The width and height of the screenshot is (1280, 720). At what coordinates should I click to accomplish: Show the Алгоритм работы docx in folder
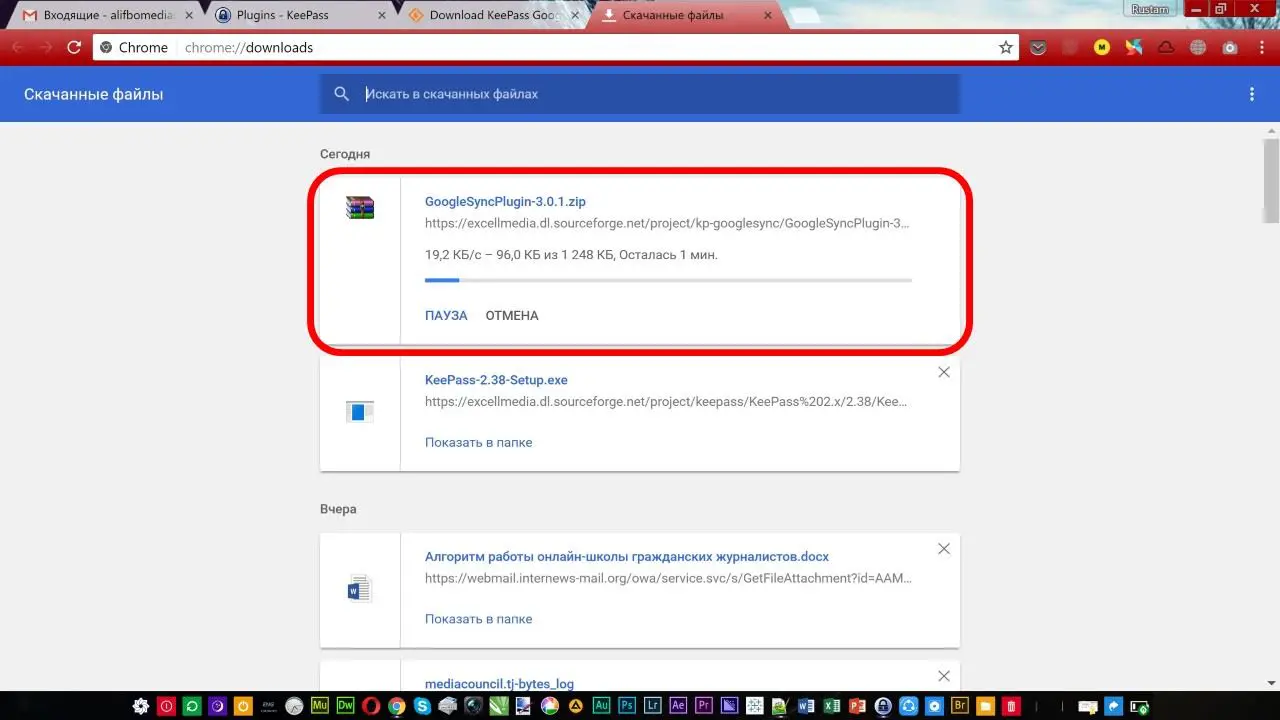pos(478,619)
